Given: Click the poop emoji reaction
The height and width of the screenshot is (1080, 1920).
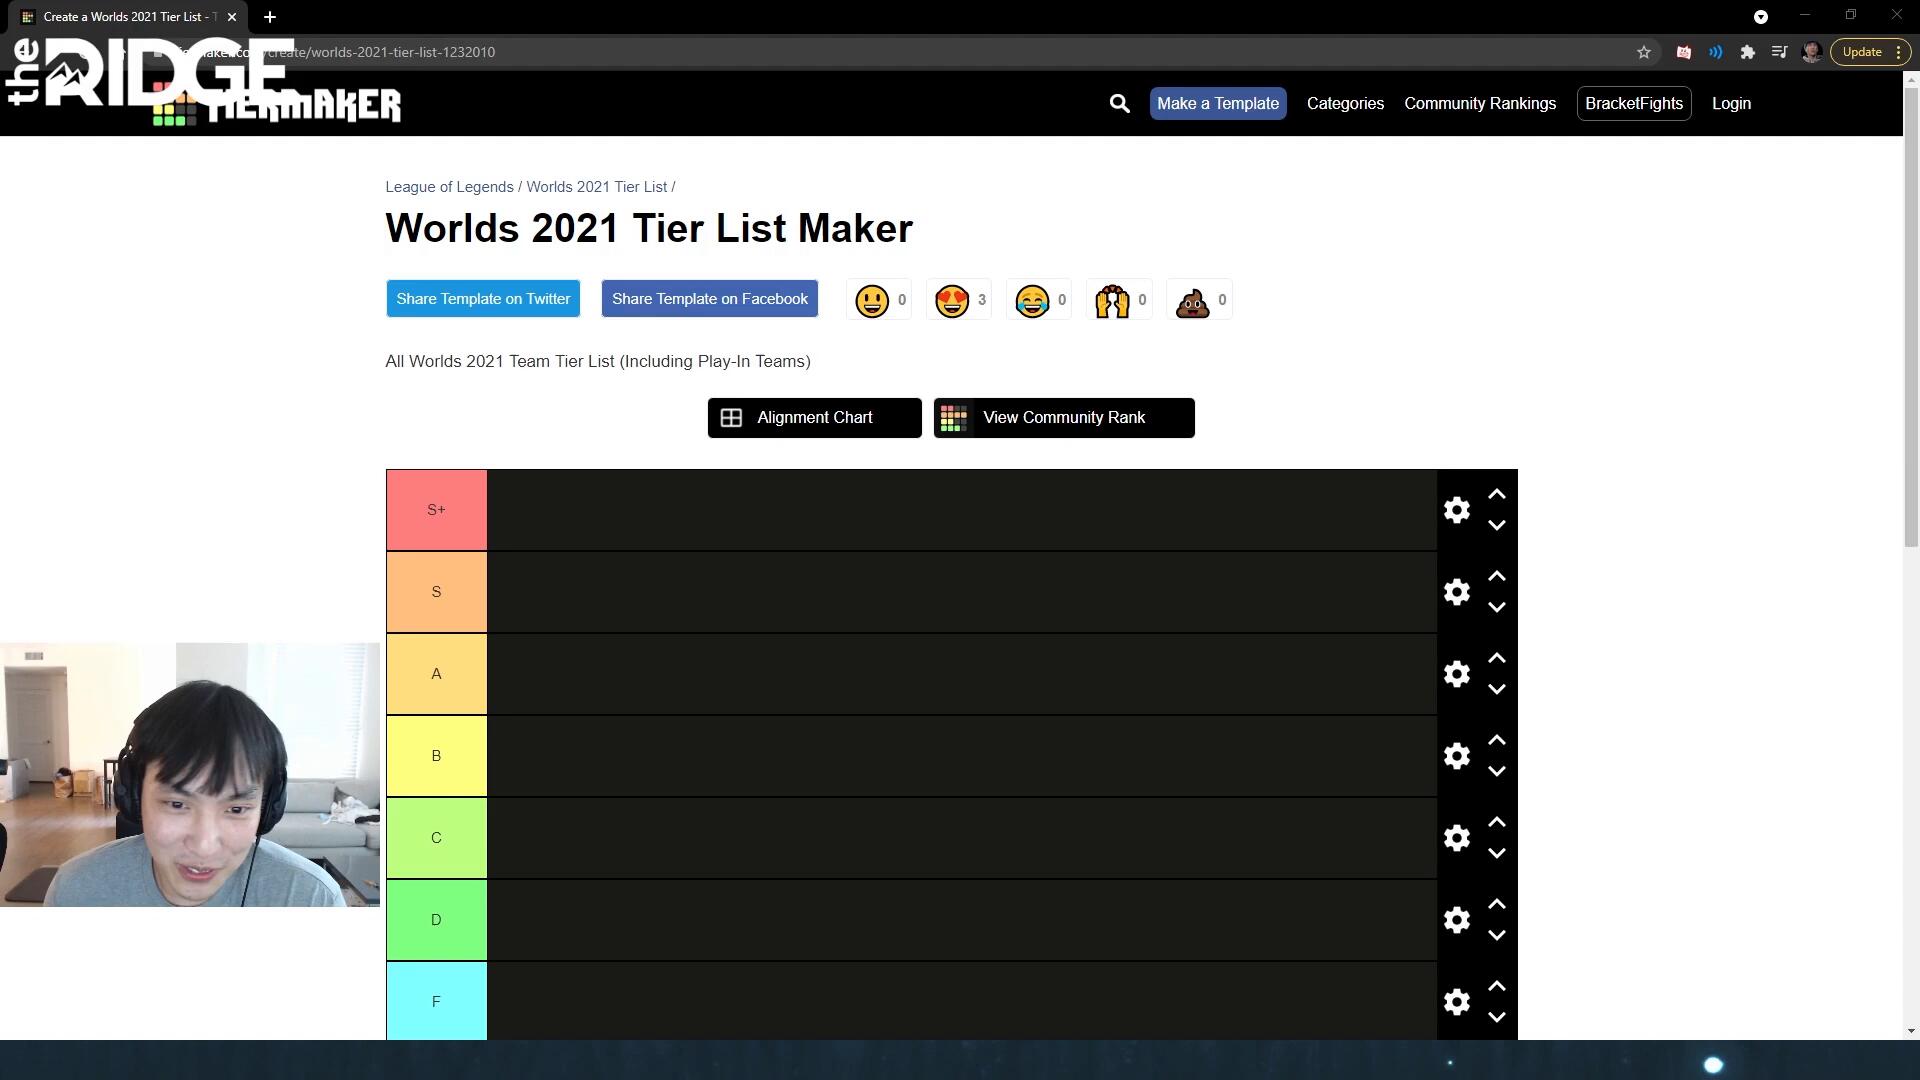Looking at the screenshot, I should (x=1192, y=300).
